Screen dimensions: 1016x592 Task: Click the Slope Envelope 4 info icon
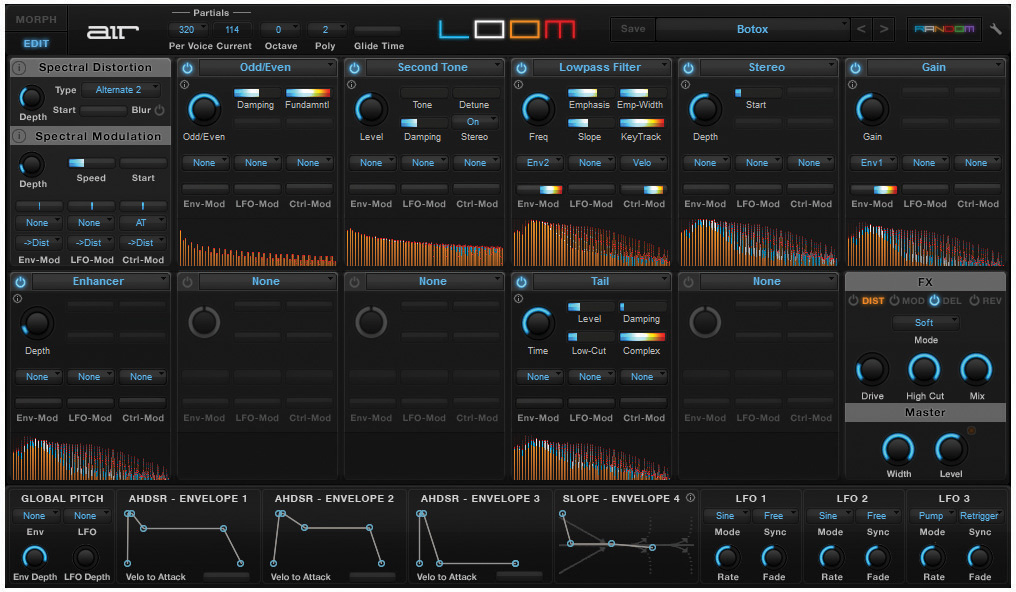point(691,497)
